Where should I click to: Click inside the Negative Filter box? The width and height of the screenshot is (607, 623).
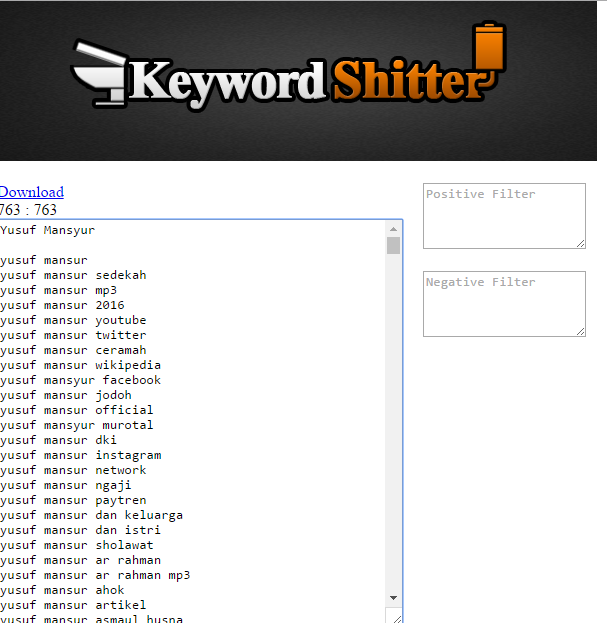coord(504,304)
